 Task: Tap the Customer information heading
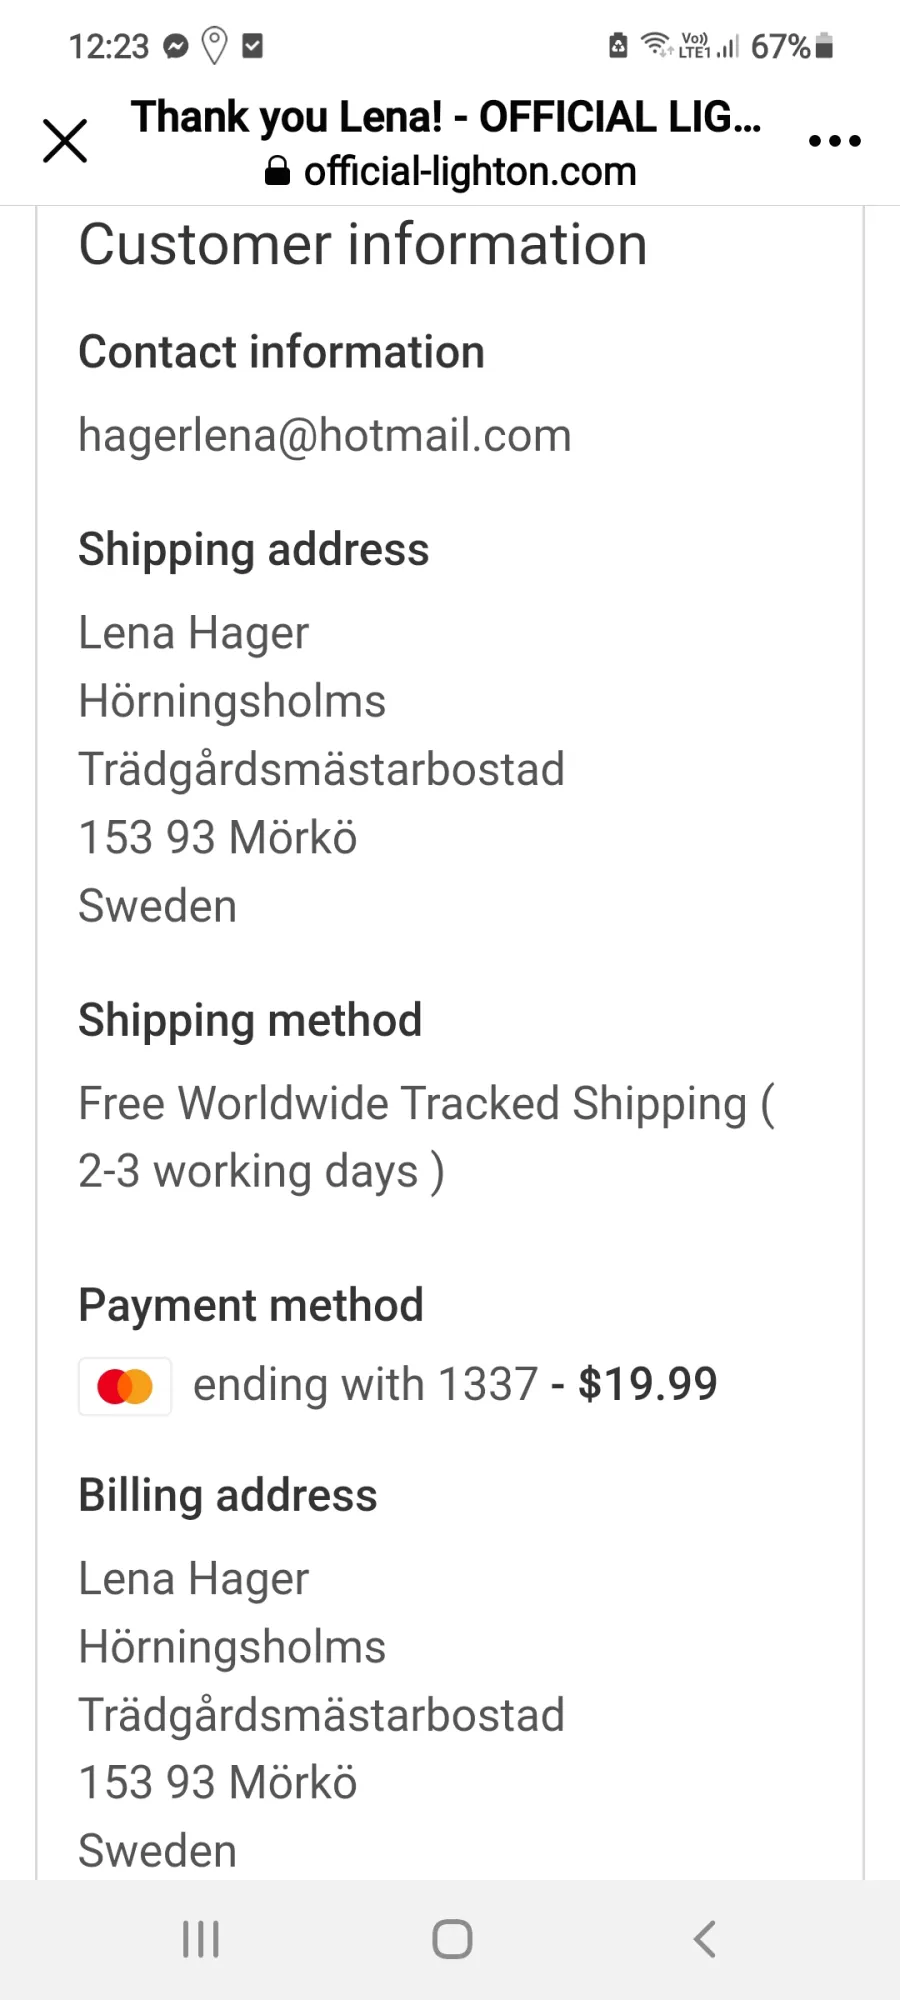(363, 245)
